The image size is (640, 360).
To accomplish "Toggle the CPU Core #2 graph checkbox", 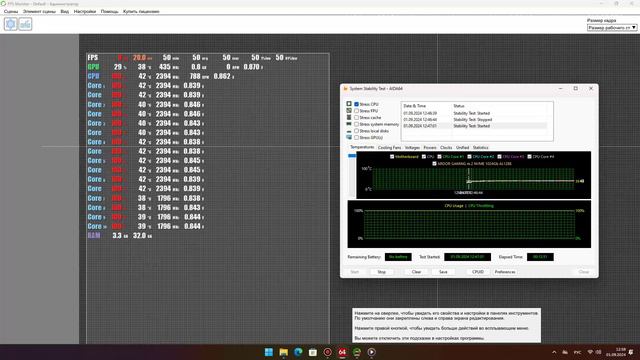I will click(x=469, y=157).
